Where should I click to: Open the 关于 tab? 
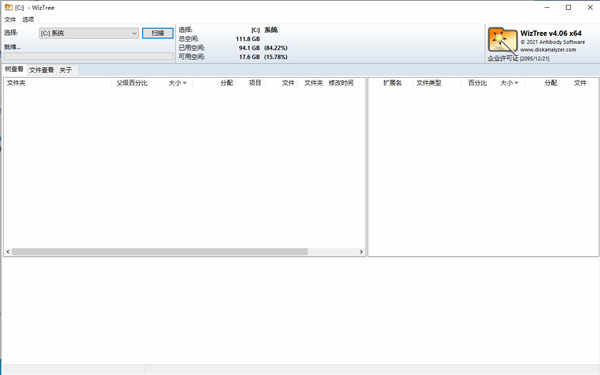click(66, 70)
